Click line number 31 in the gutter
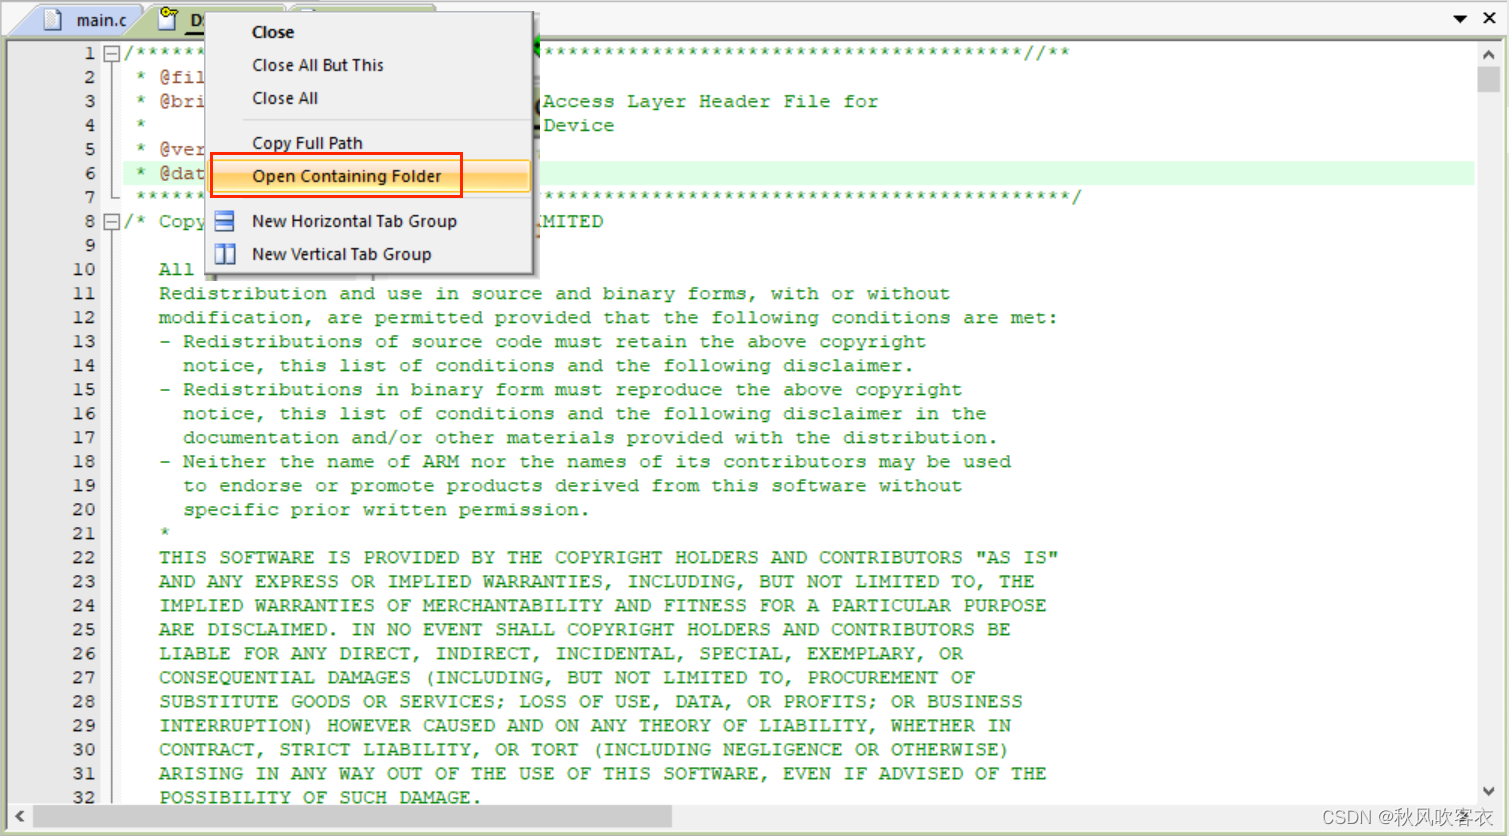The height and width of the screenshot is (836, 1509). [x=84, y=773]
